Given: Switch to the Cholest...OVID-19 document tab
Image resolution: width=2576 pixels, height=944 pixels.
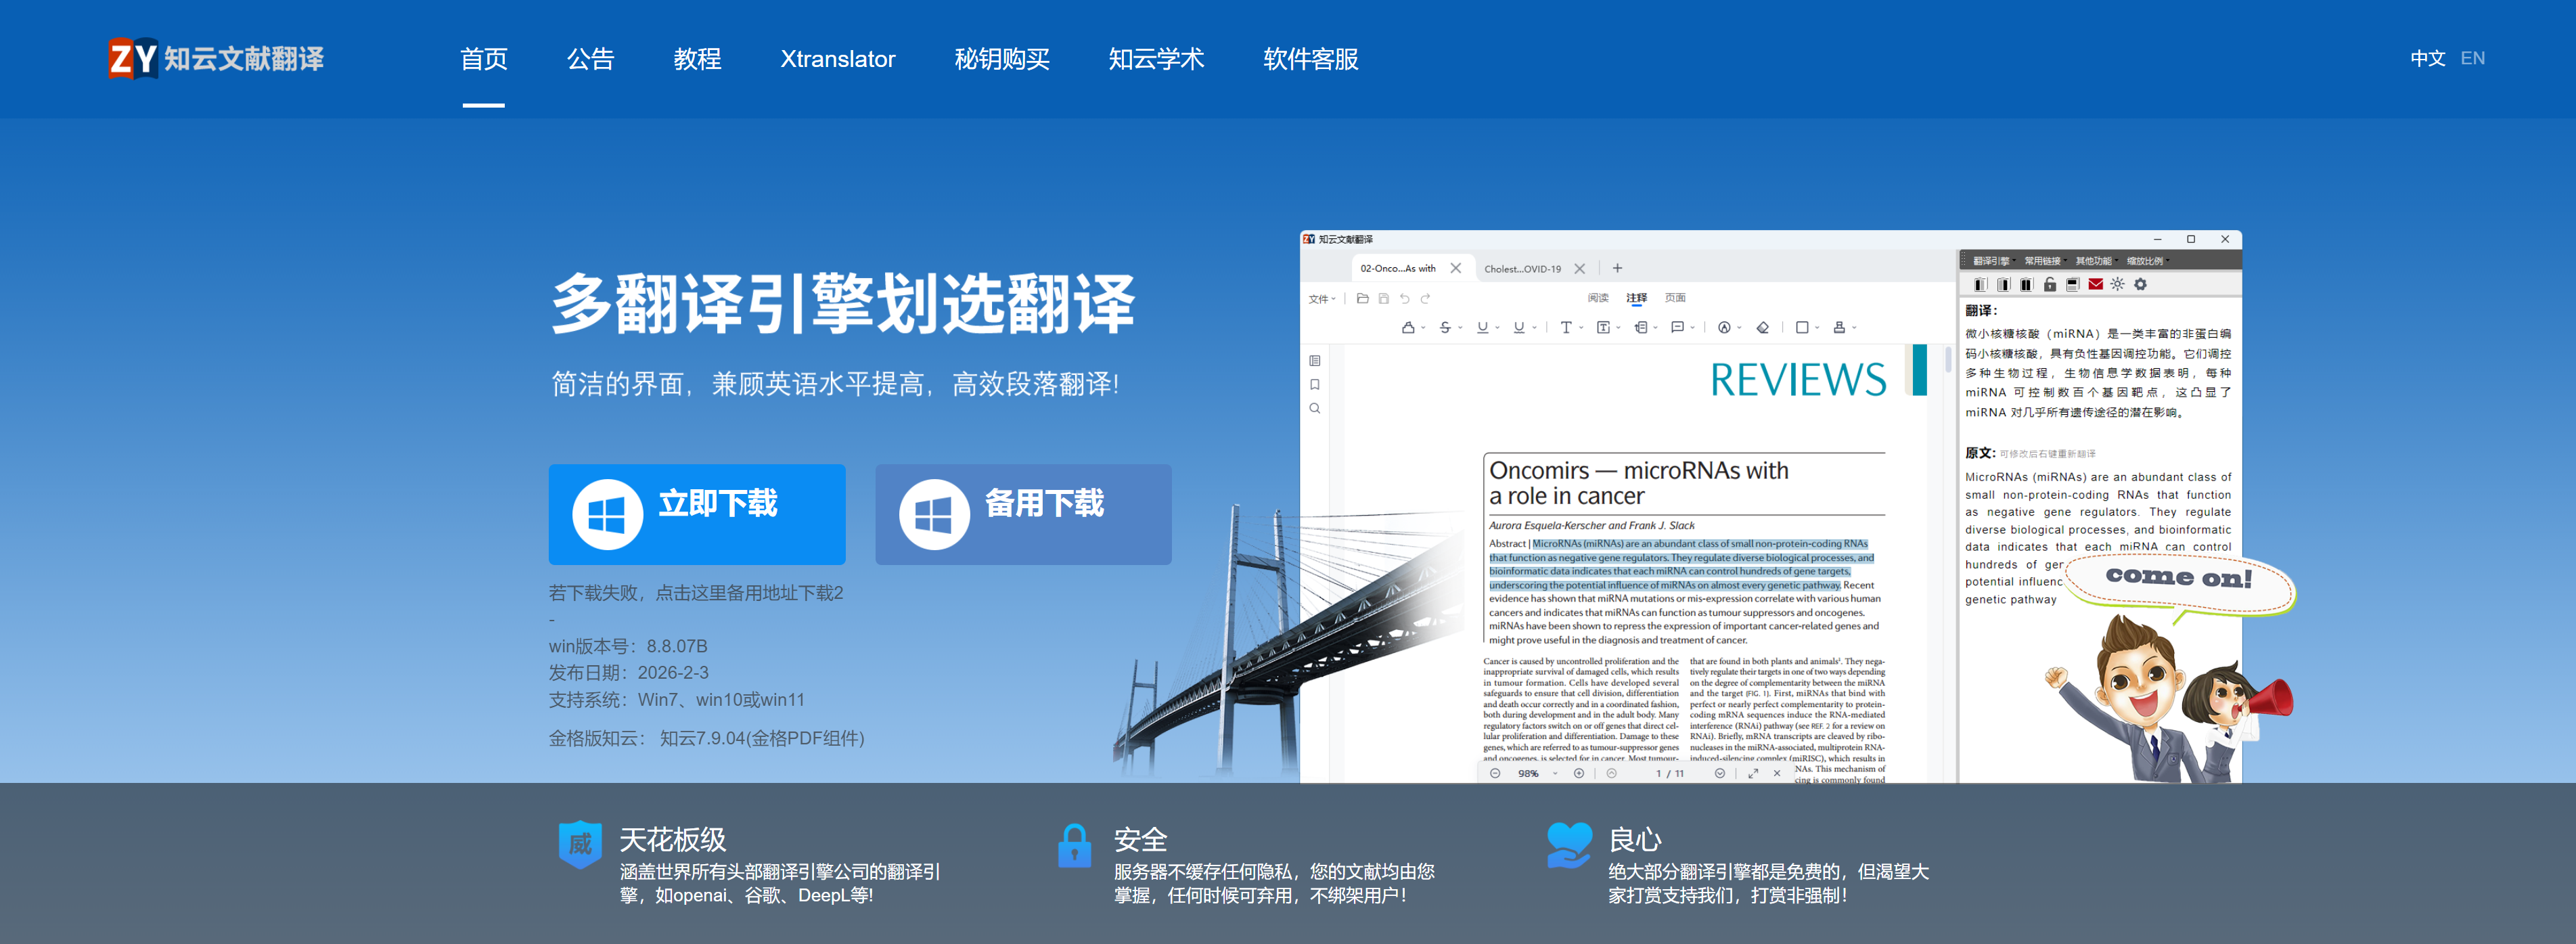Looking at the screenshot, I should (1524, 268).
